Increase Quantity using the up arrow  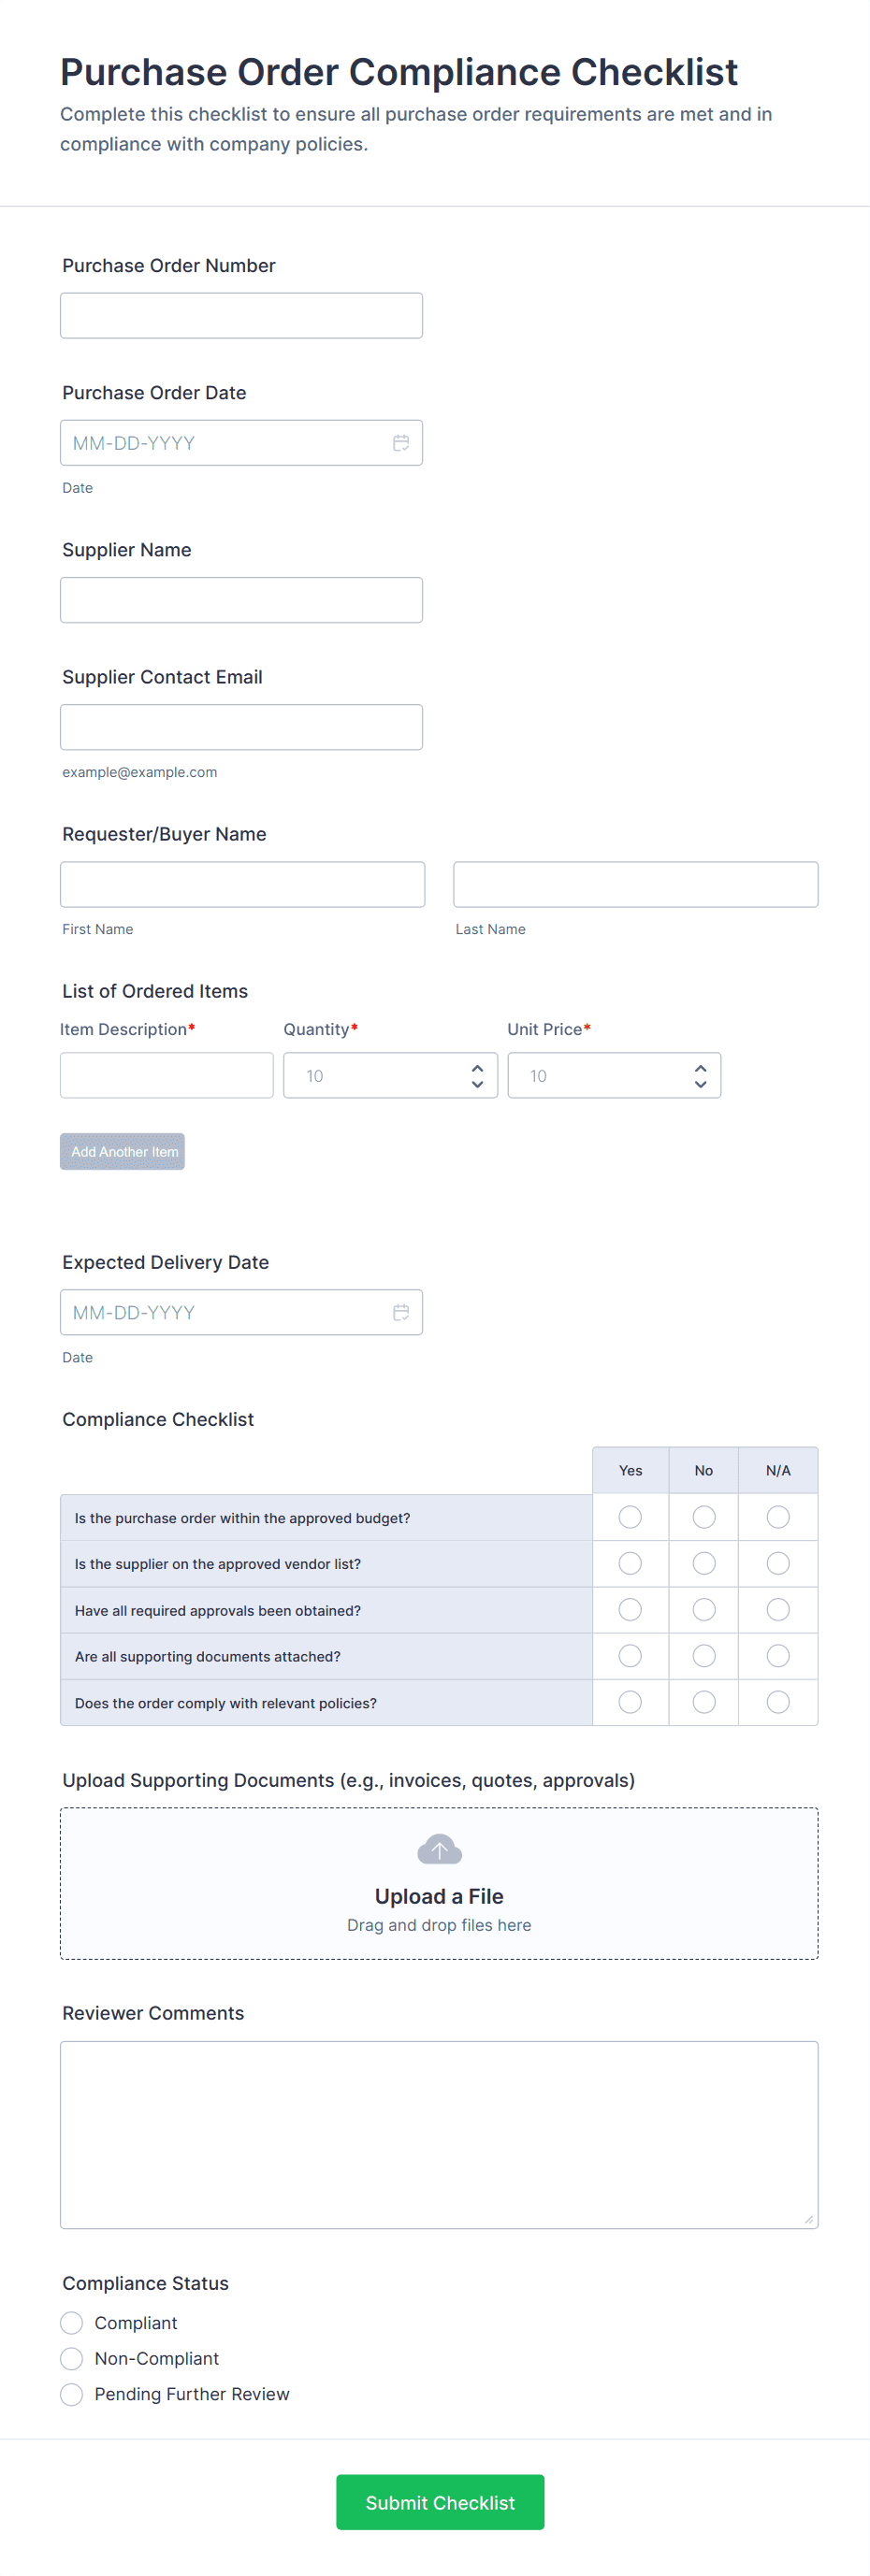pyautogui.click(x=477, y=1068)
